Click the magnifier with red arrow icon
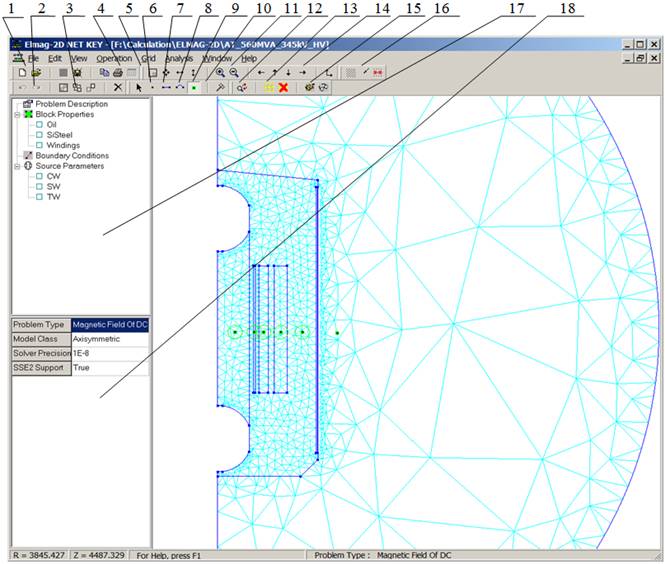665x564 pixels. click(242, 87)
